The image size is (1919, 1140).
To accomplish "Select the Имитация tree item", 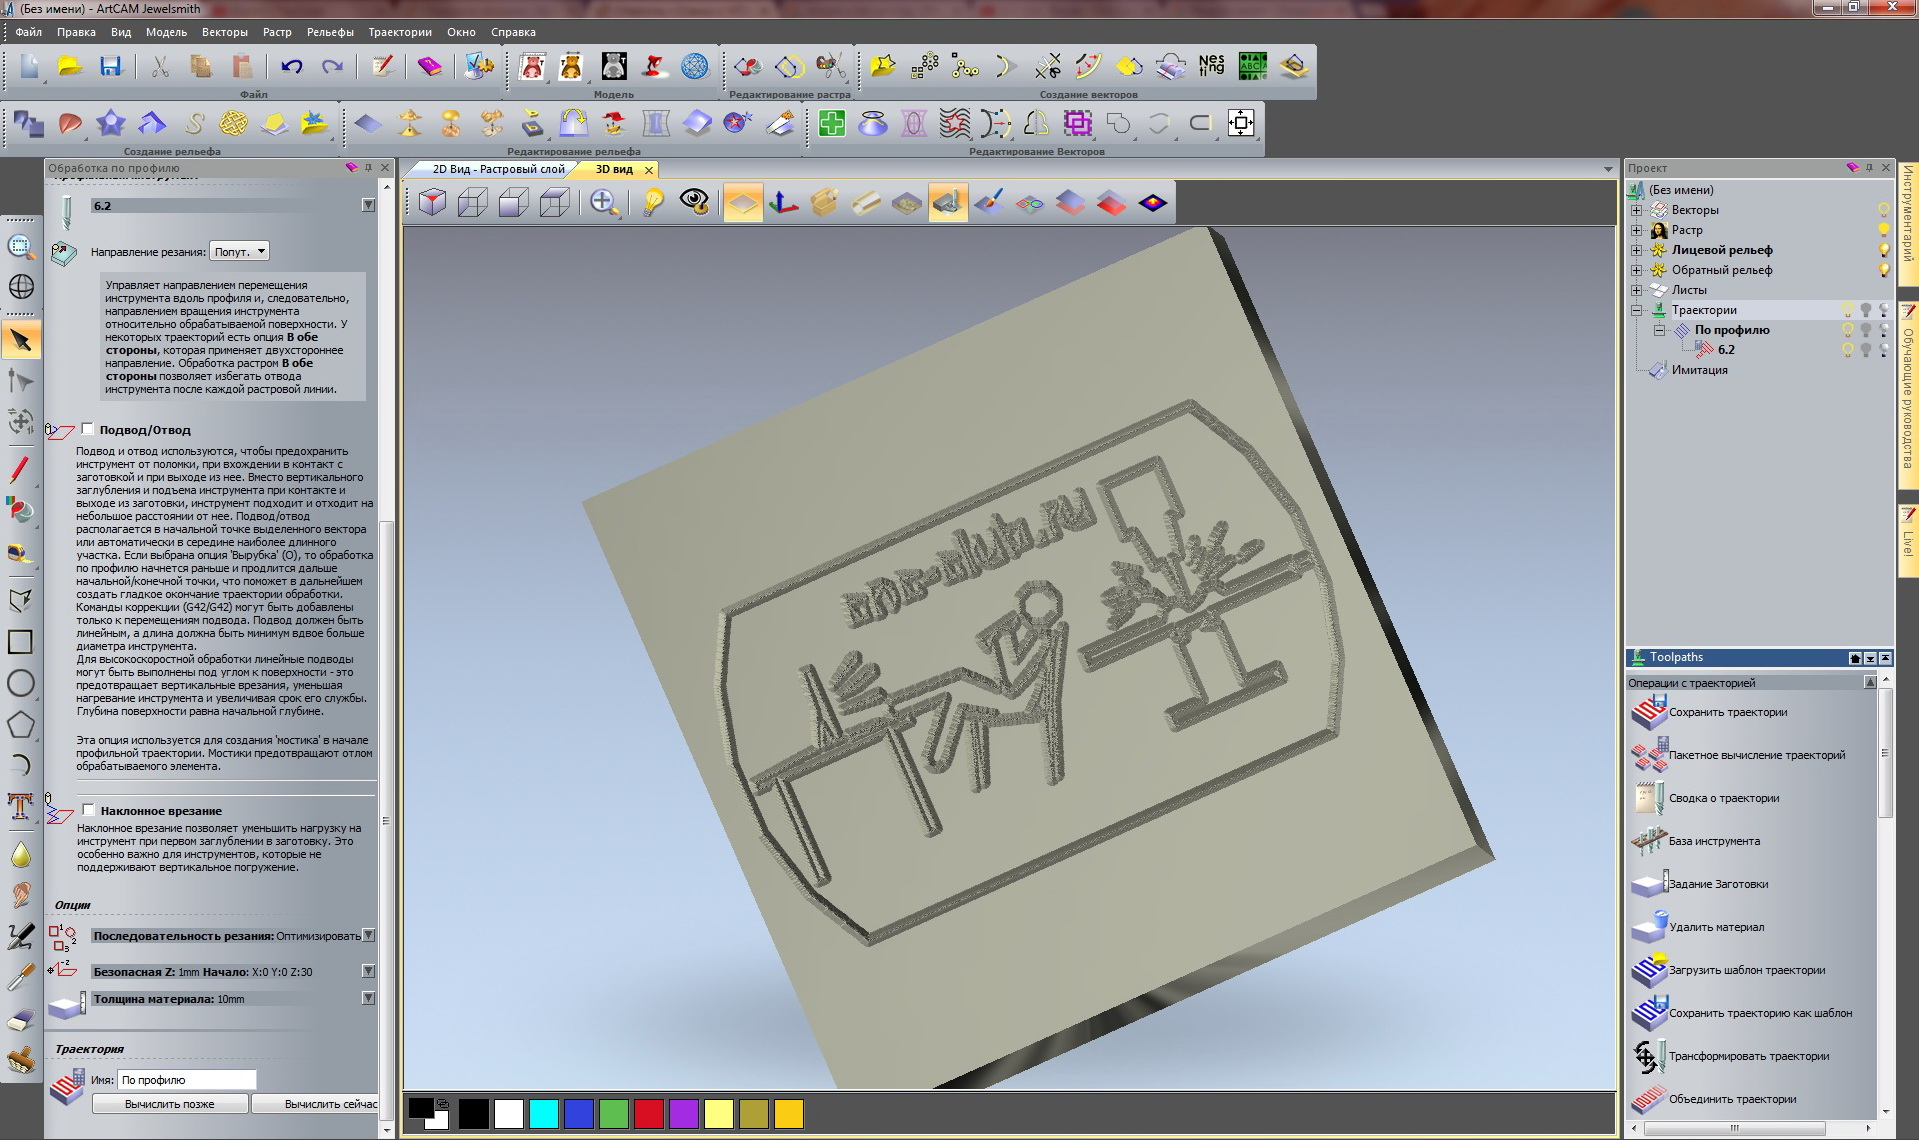I will coord(1699,370).
